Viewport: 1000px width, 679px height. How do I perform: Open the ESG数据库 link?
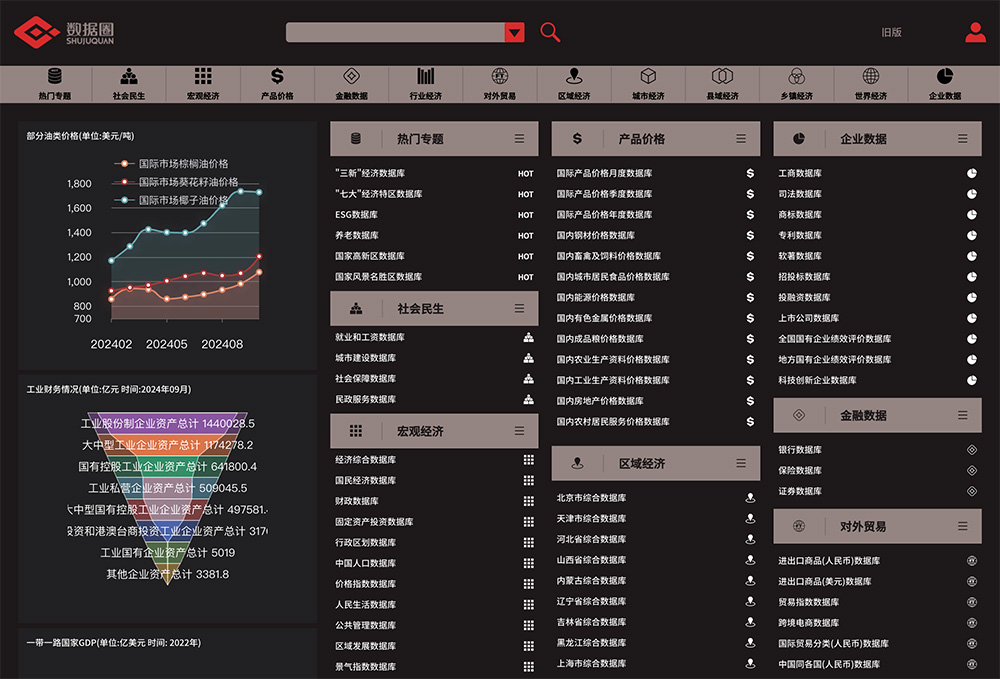pos(357,215)
